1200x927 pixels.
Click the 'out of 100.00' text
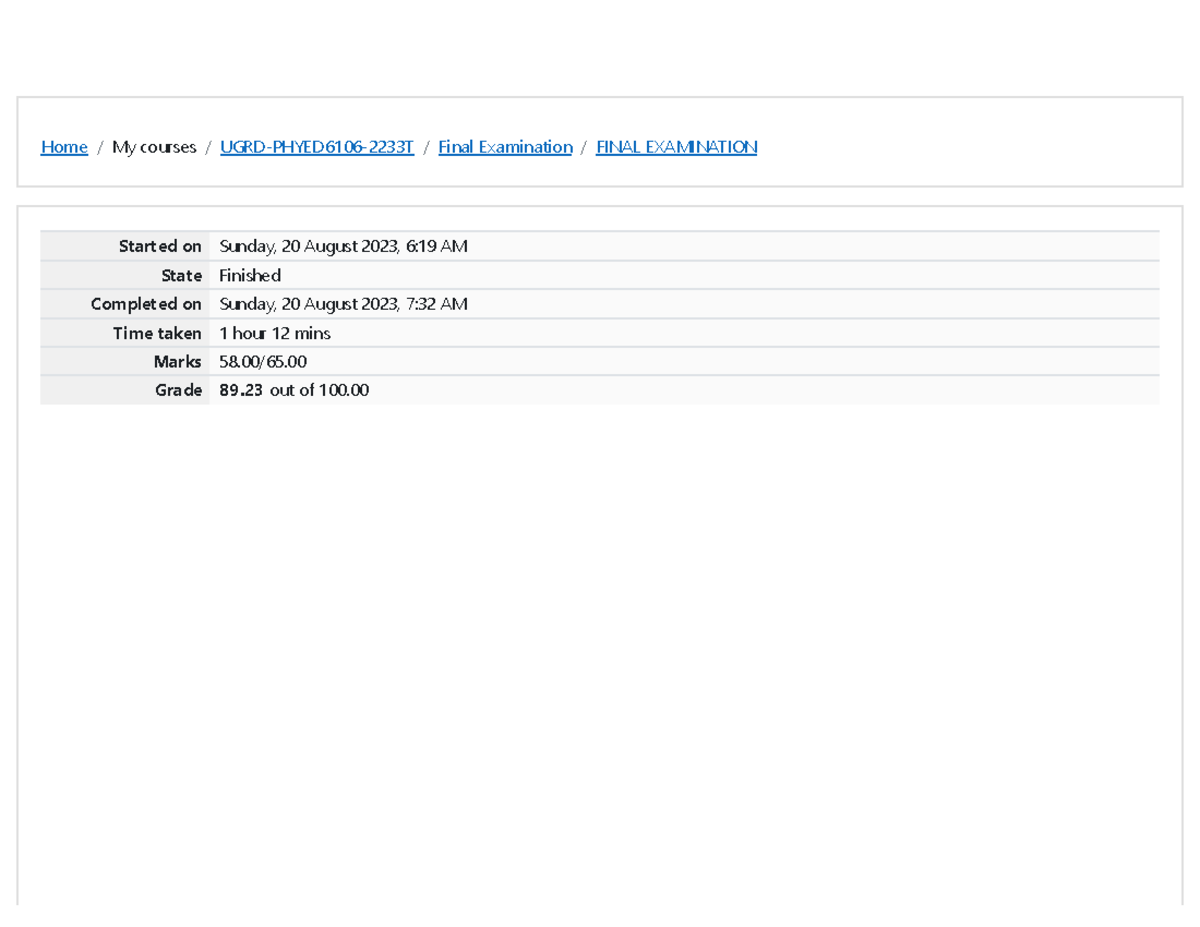click(319, 391)
